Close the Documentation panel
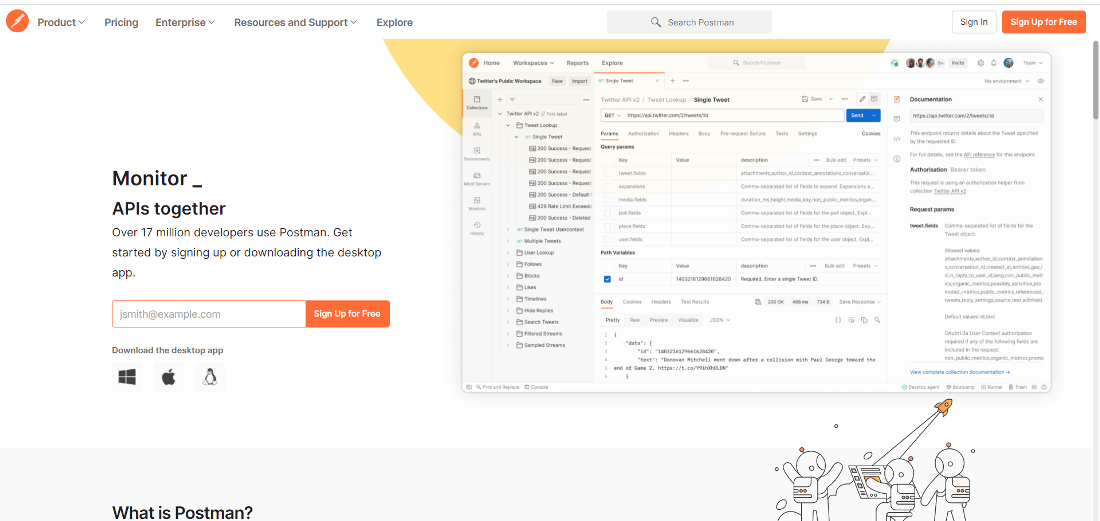Image resolution: width=1100 pixels, height=521 pixels. 1040,100
